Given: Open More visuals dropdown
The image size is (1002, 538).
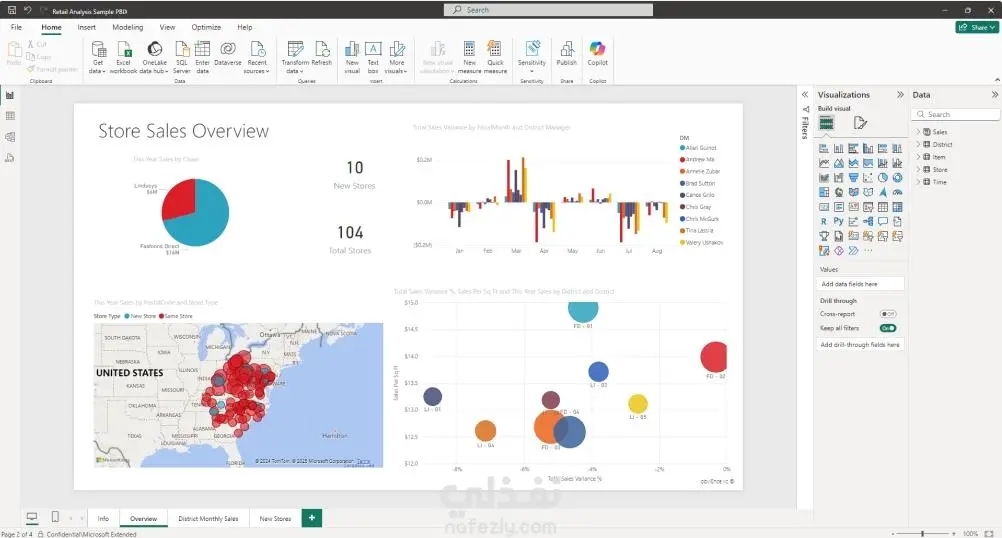Looking at the screenshot, I should pos(396,58).
